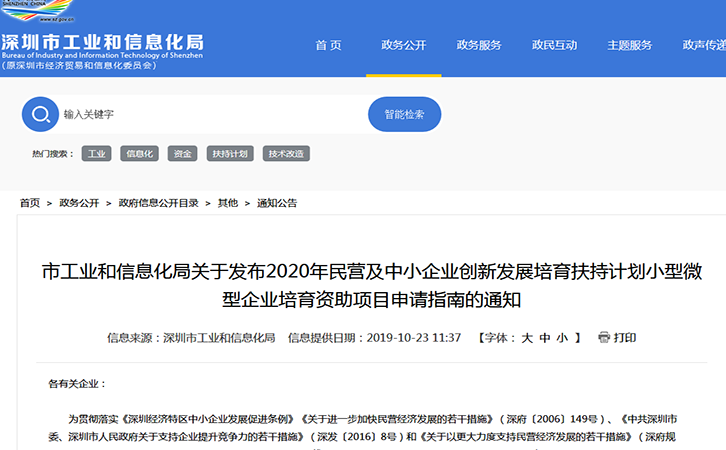Switch to the 政民互动 tab
Screen dimensions: 726x450
click(554, 45)
